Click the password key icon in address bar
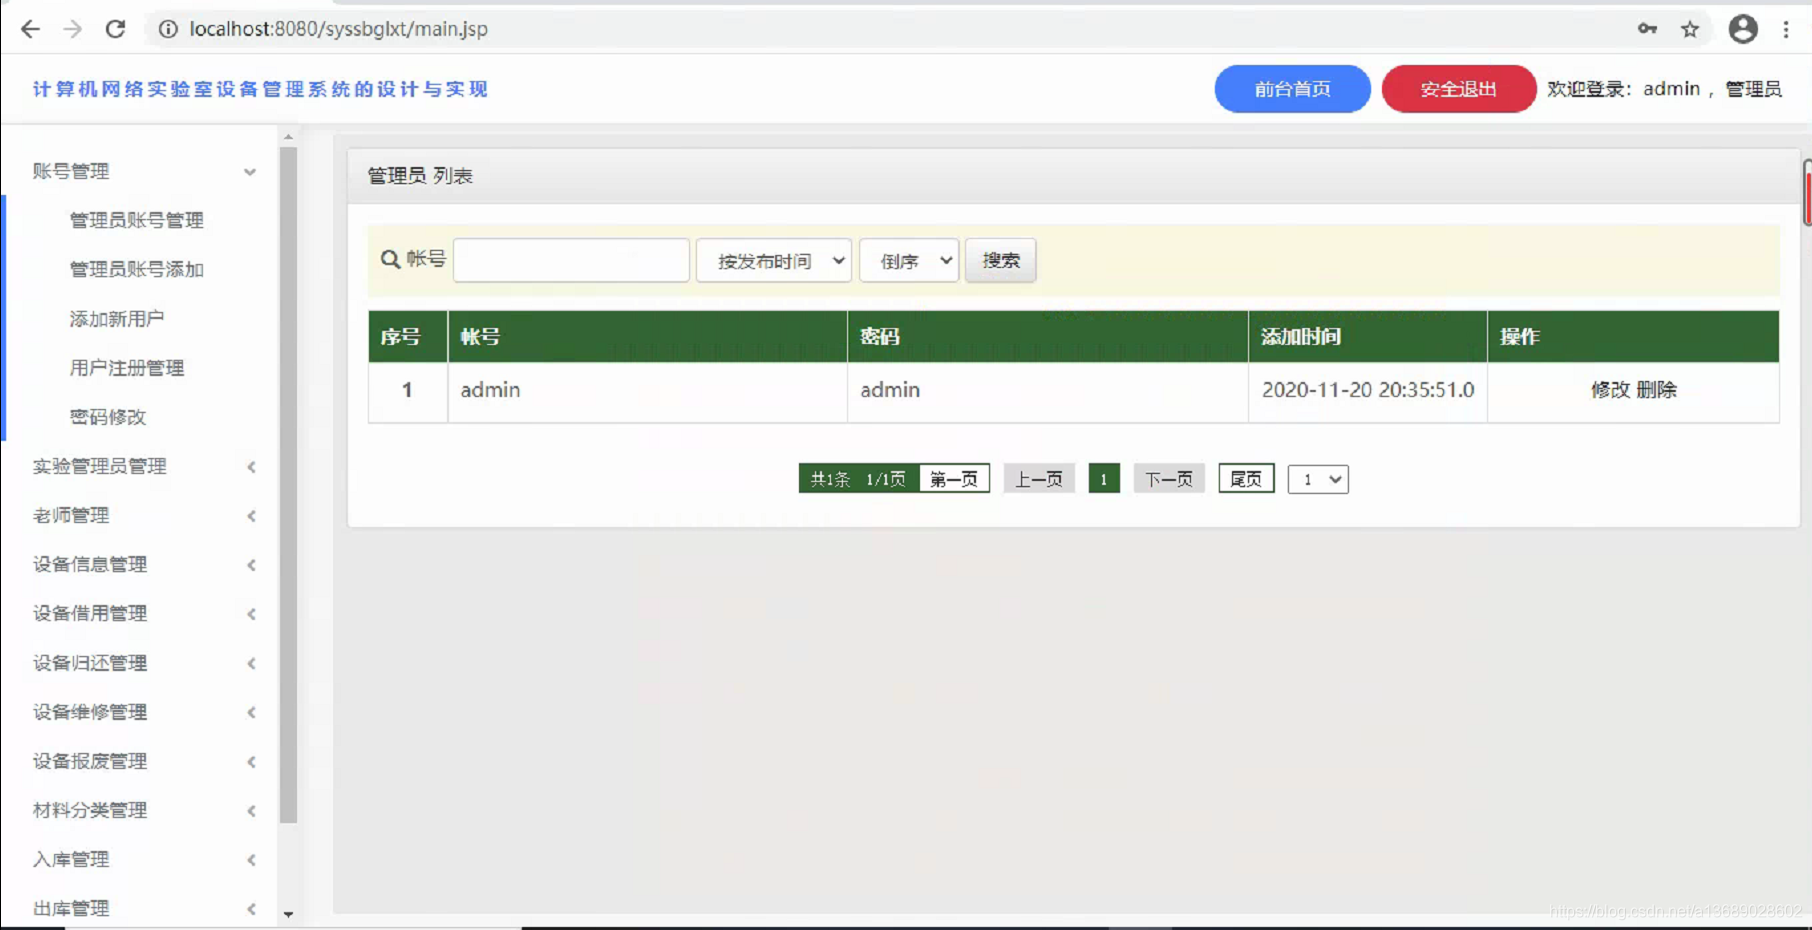This screenshot has width=1812, height=930. [x=1647, y=29]
